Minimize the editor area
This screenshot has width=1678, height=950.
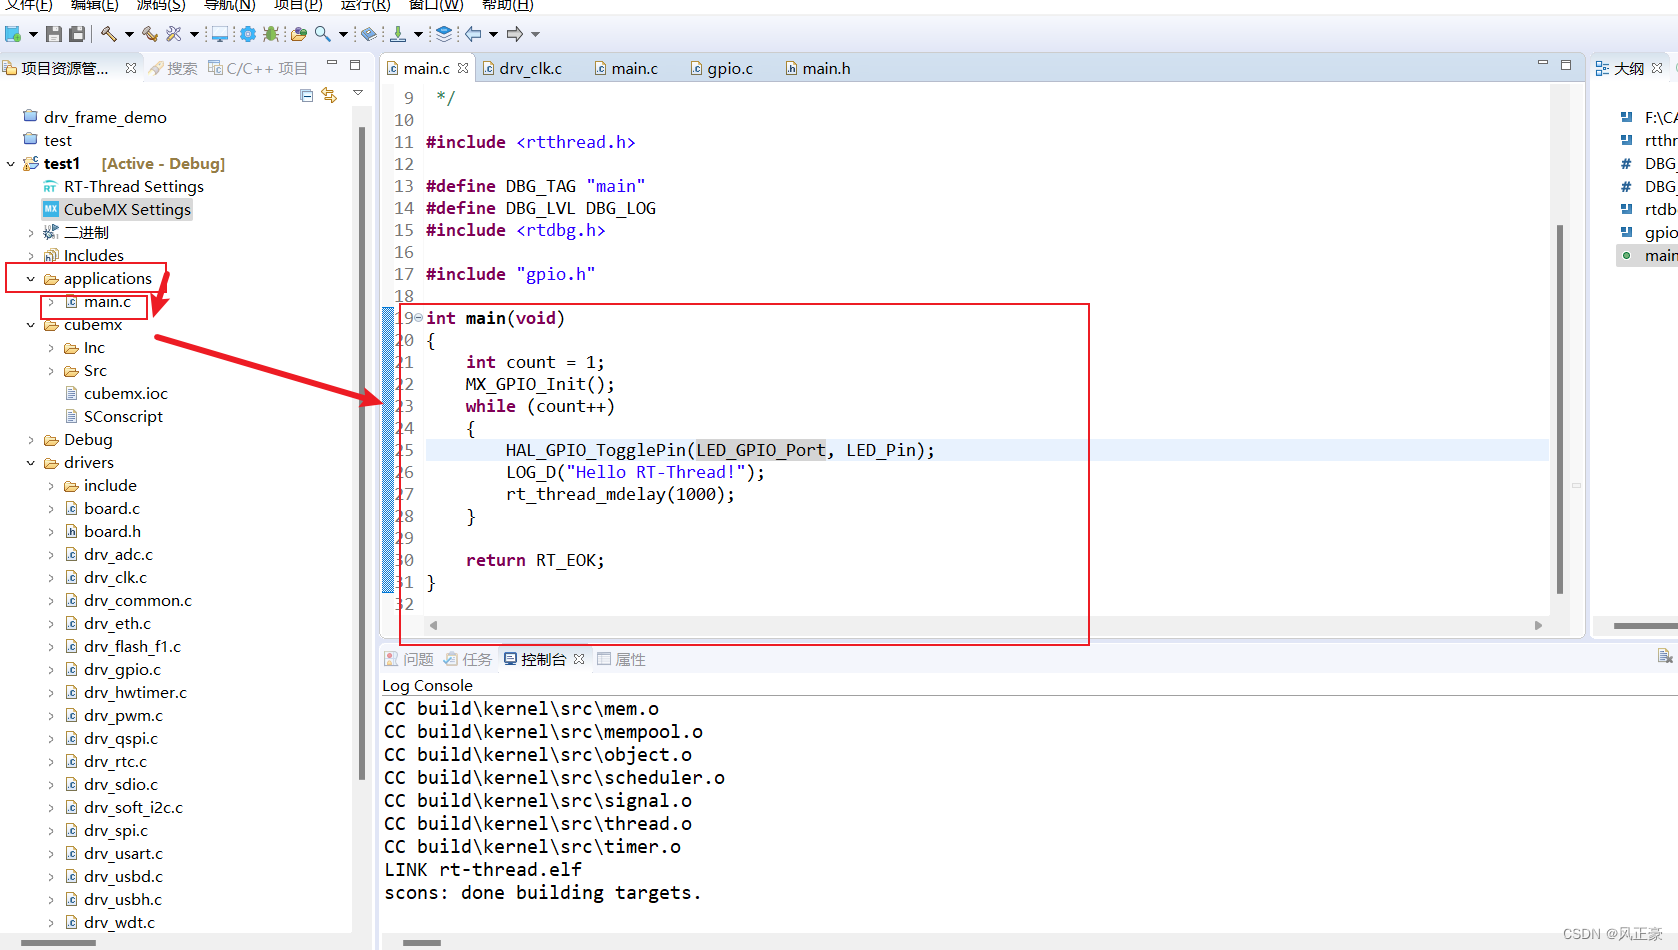(x=1543, y=64)
